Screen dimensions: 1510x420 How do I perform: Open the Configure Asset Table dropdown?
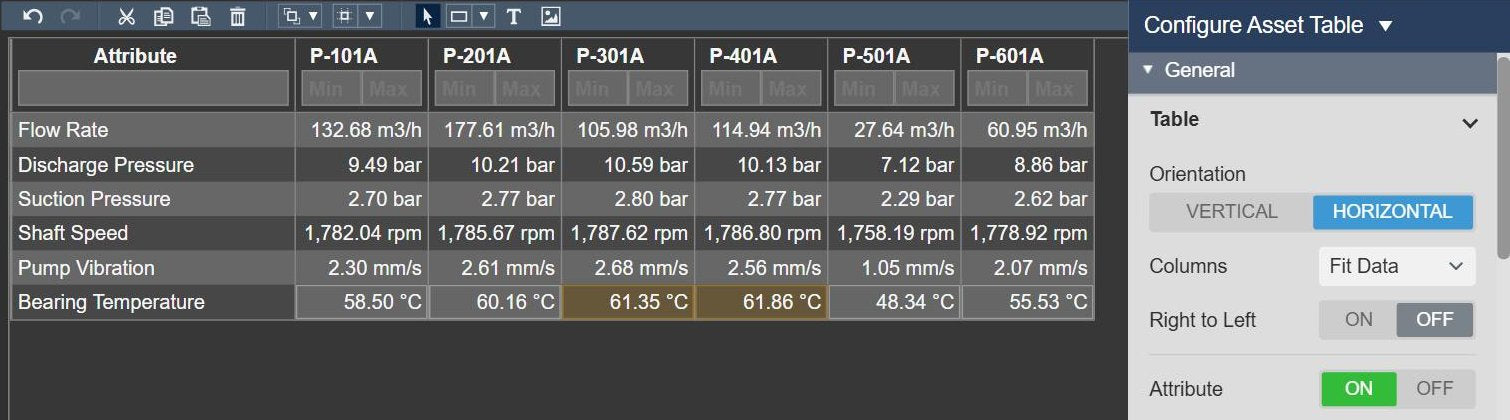tap(1385, 26)
